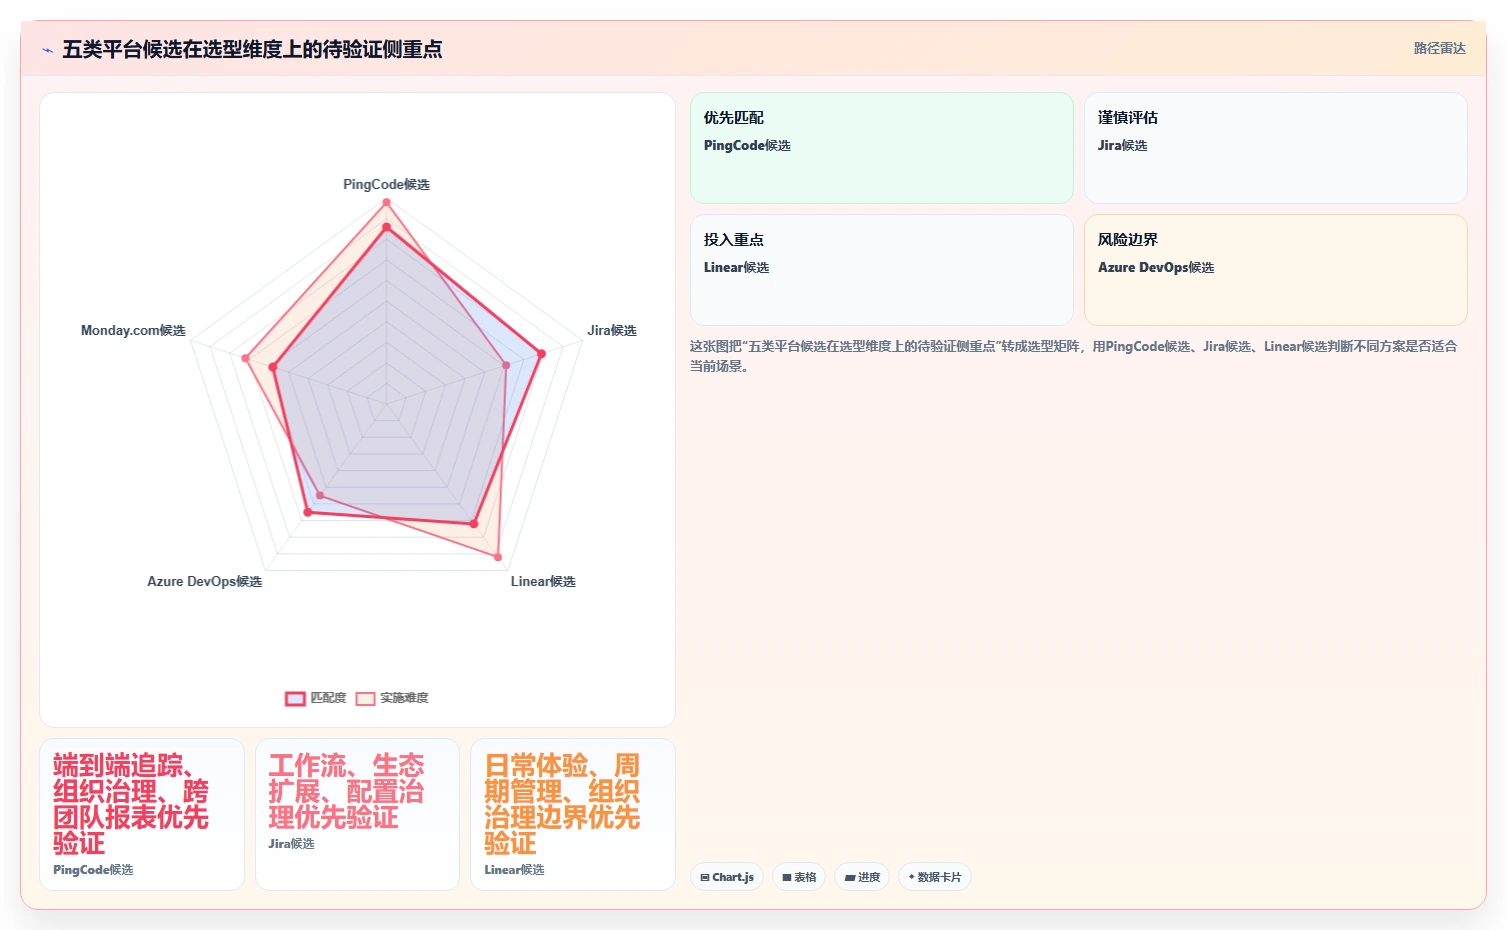
Task: Select the 工作流、生态扩展 Jira候选 stat card
Action: click(x=357, y=814)
